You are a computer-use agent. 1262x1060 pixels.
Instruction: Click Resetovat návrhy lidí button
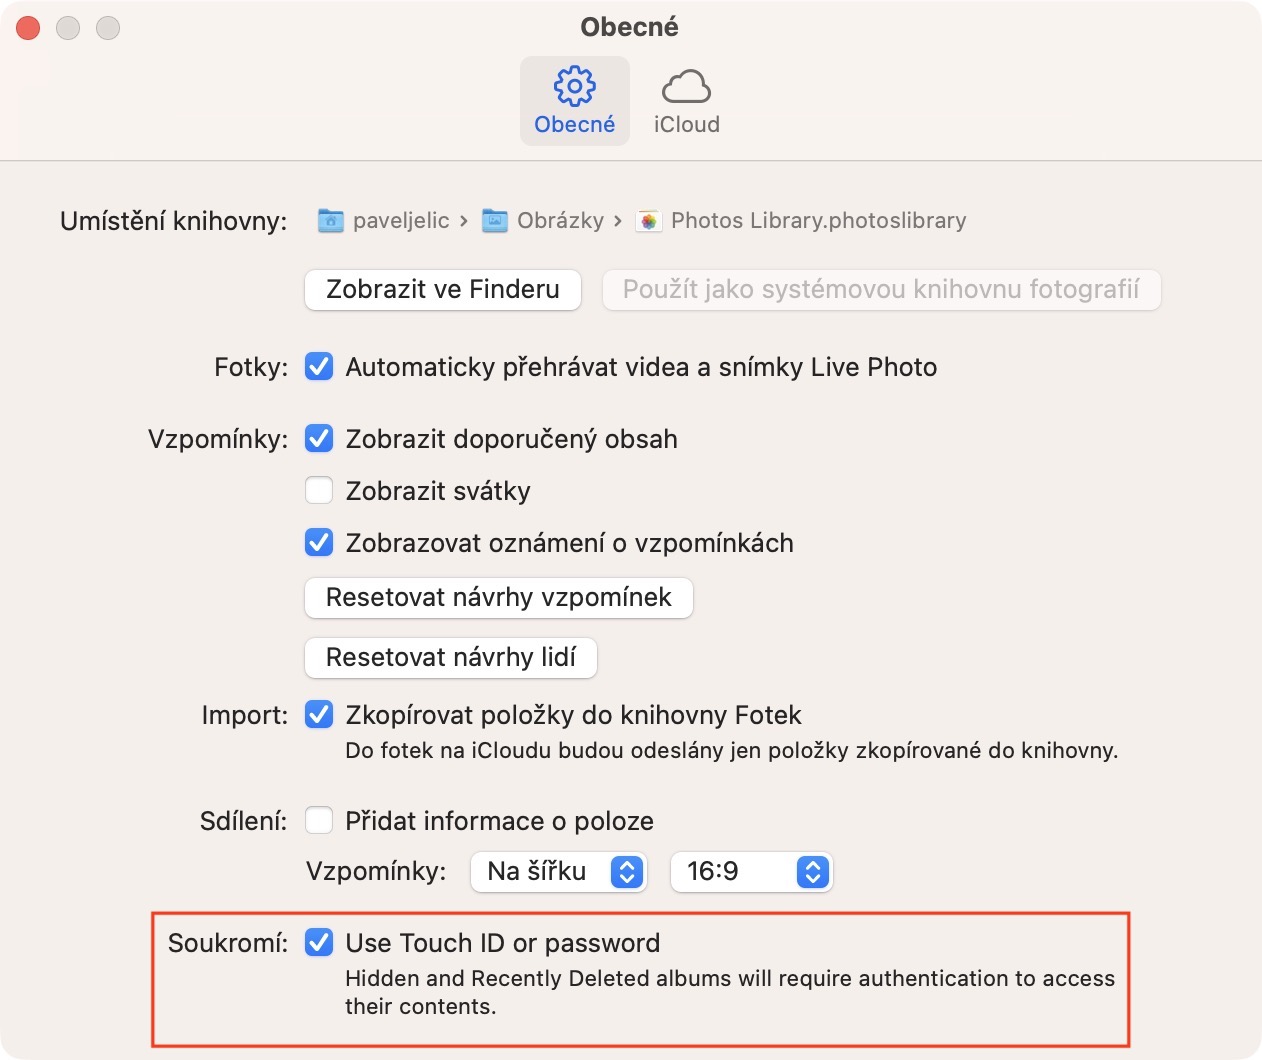click(x=450, y=657)
